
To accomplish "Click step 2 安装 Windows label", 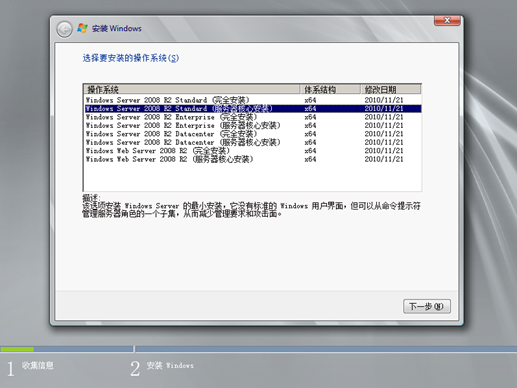I will pyautogui.click(x=170, y=365).
